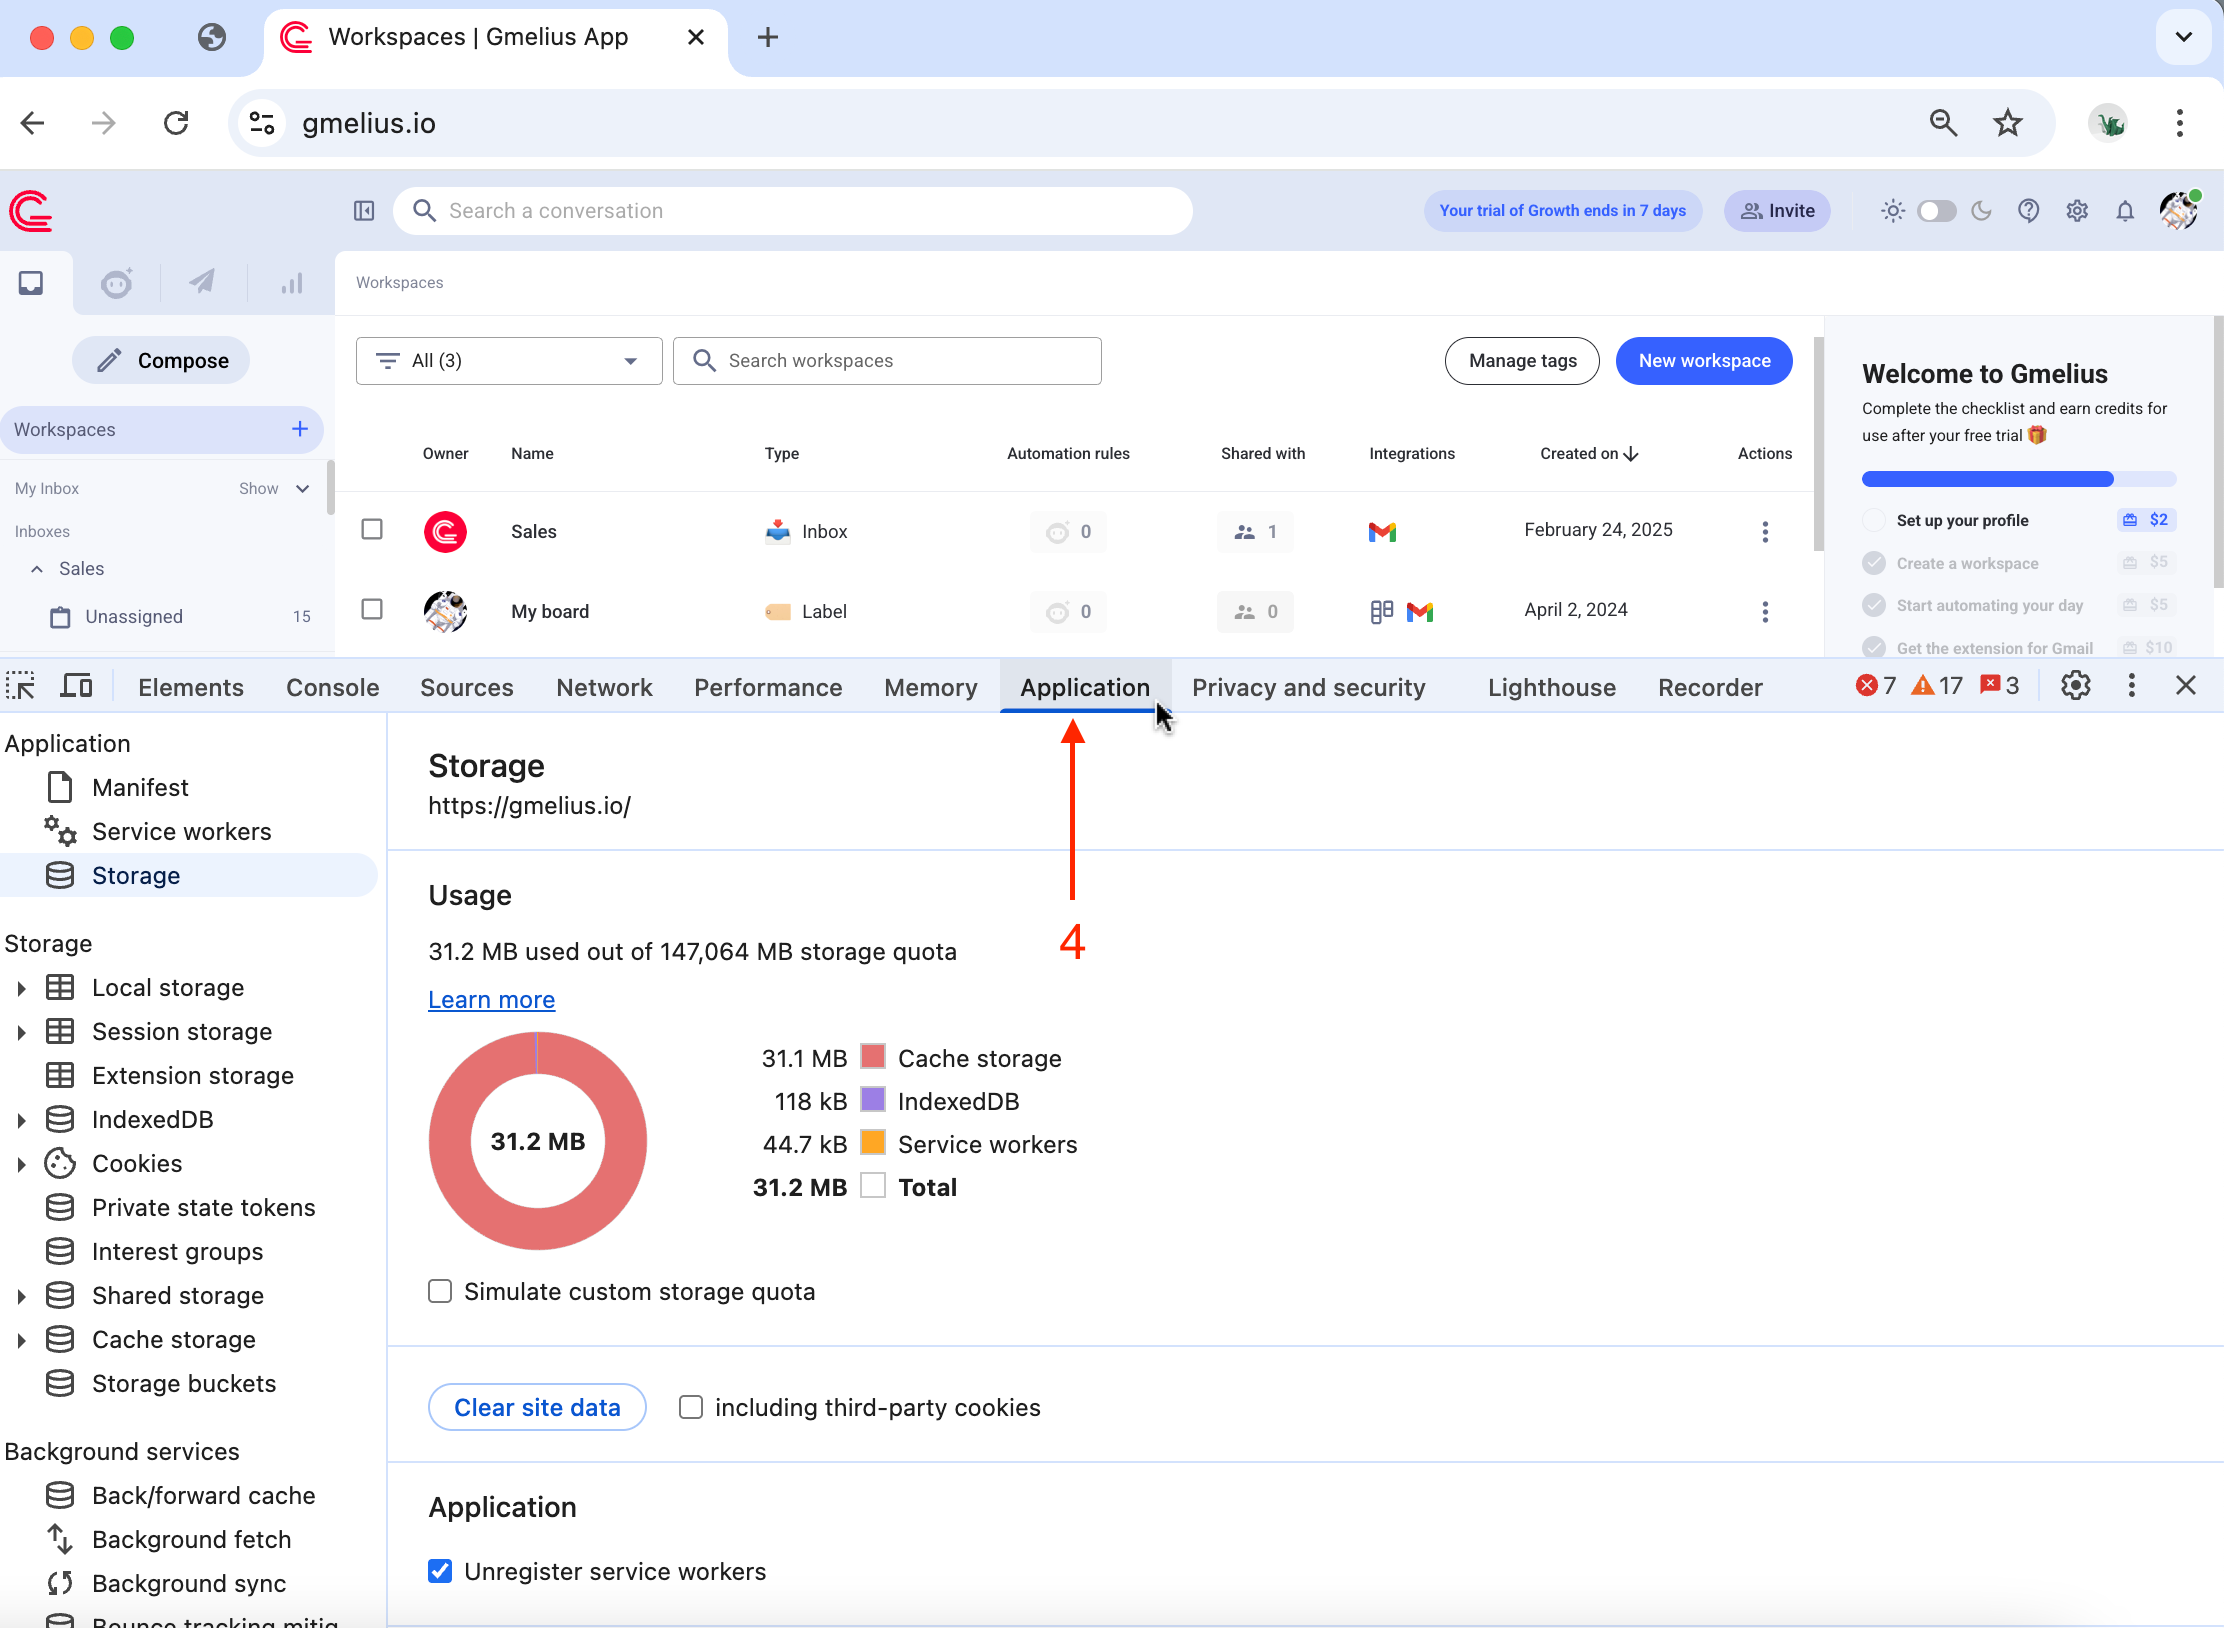Activate DevTools inspect element picker
The width and height of the screenshot is (2224, 1628).
tap(20, 686)
